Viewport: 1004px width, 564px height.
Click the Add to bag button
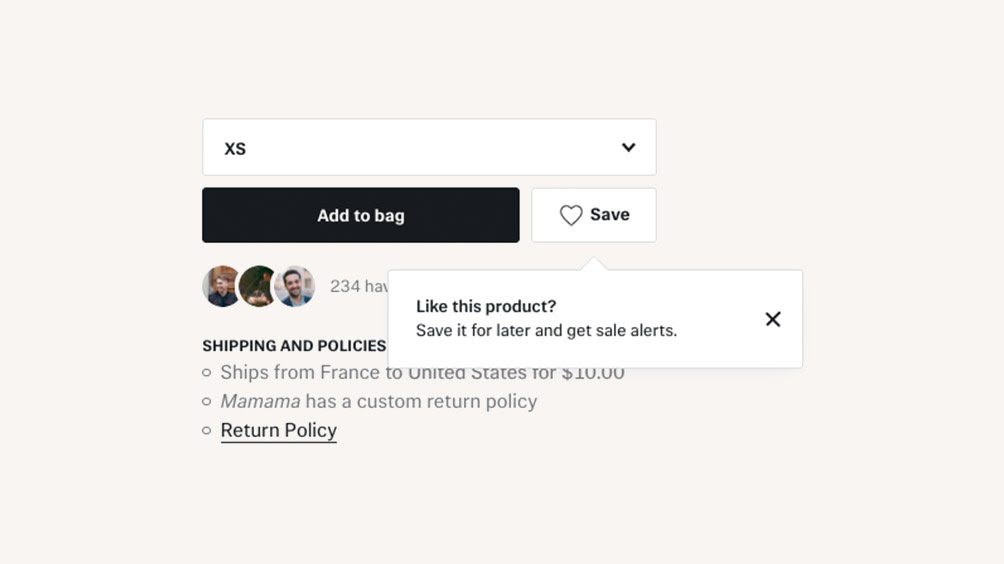[x=360, y=215]
